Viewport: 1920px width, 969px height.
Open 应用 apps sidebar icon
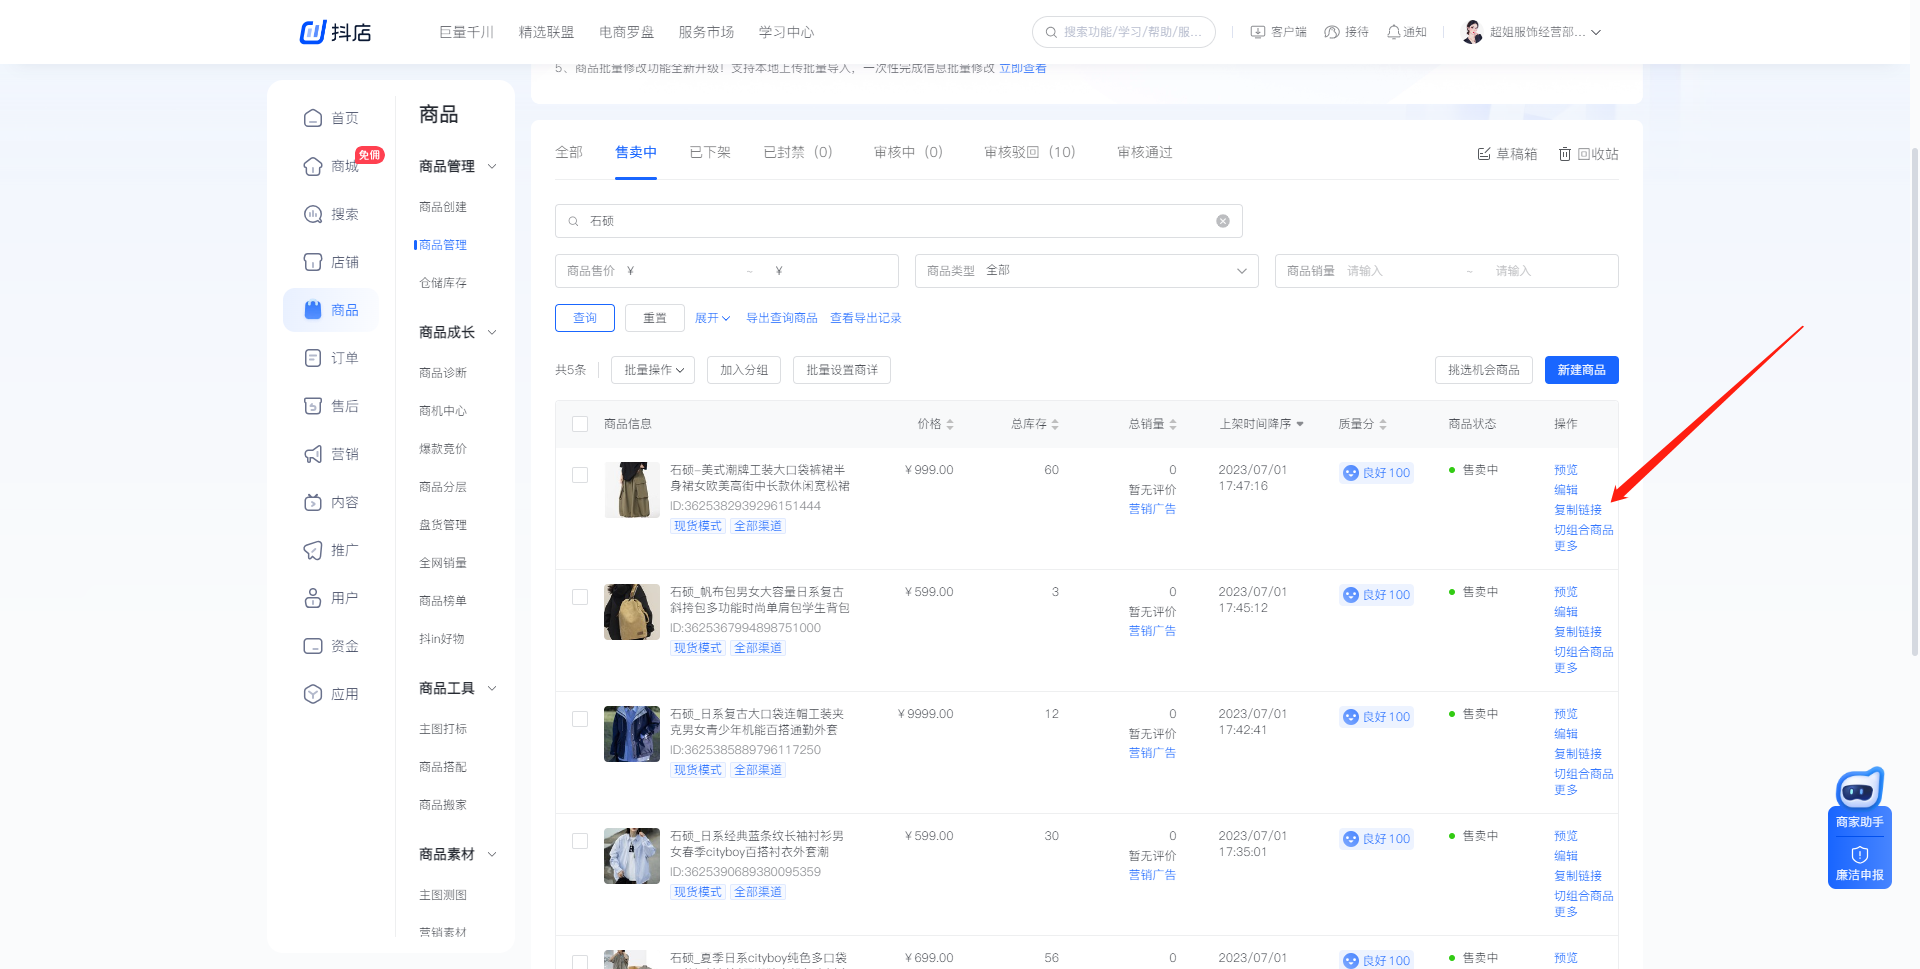[x=313, y=694]
